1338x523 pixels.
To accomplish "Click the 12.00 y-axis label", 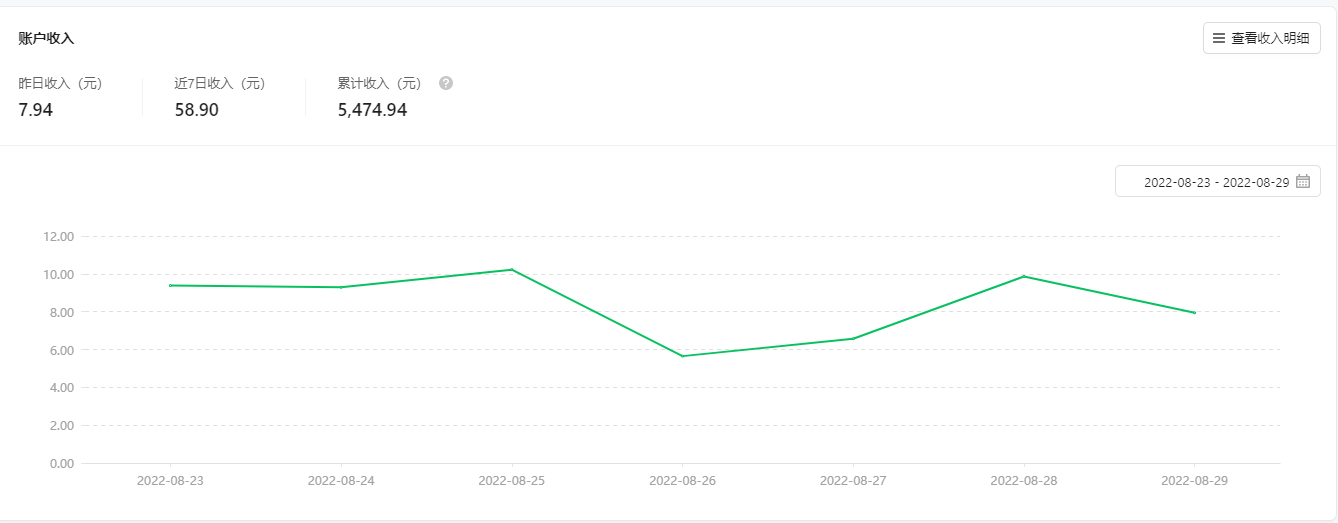I will [x=59, y=237].
